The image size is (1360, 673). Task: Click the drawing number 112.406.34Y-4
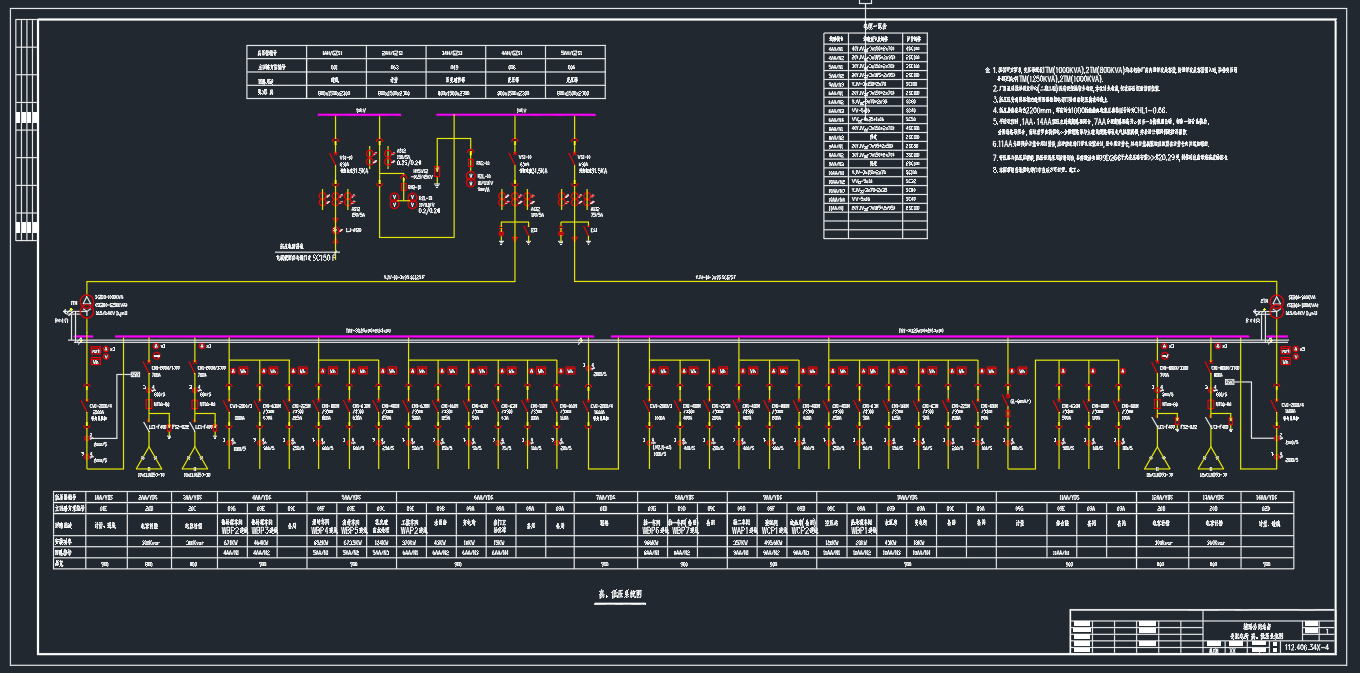(1307, 647)
